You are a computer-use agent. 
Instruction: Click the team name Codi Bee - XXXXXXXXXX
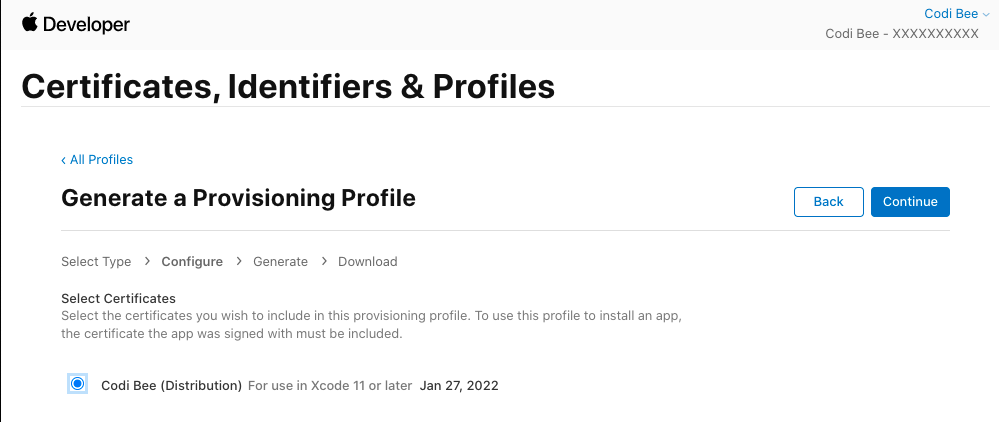click(901, 34)
